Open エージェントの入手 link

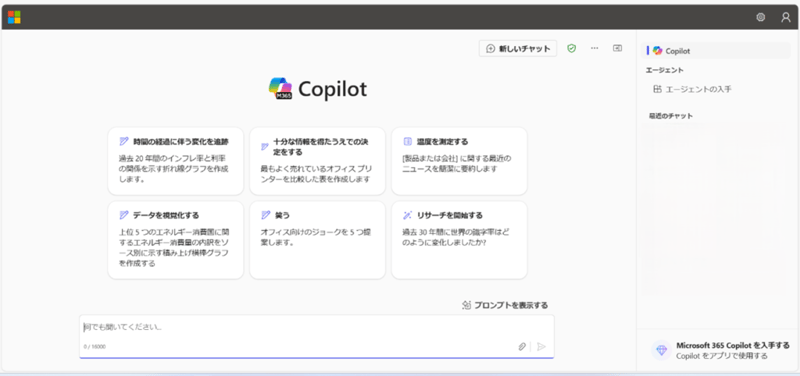[698, 89]
